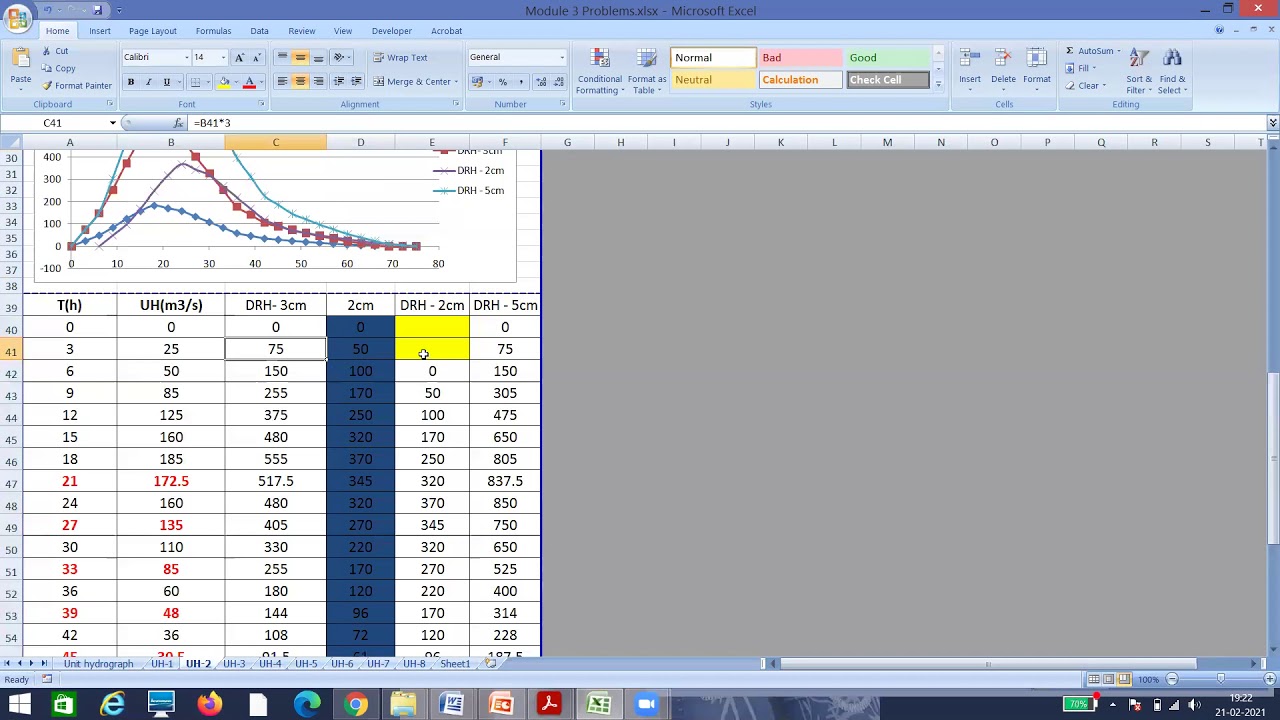Click the Comma Style icon
Image resolution: width=1280 pixels, height=720 pixels.
(x=520, y=82)
